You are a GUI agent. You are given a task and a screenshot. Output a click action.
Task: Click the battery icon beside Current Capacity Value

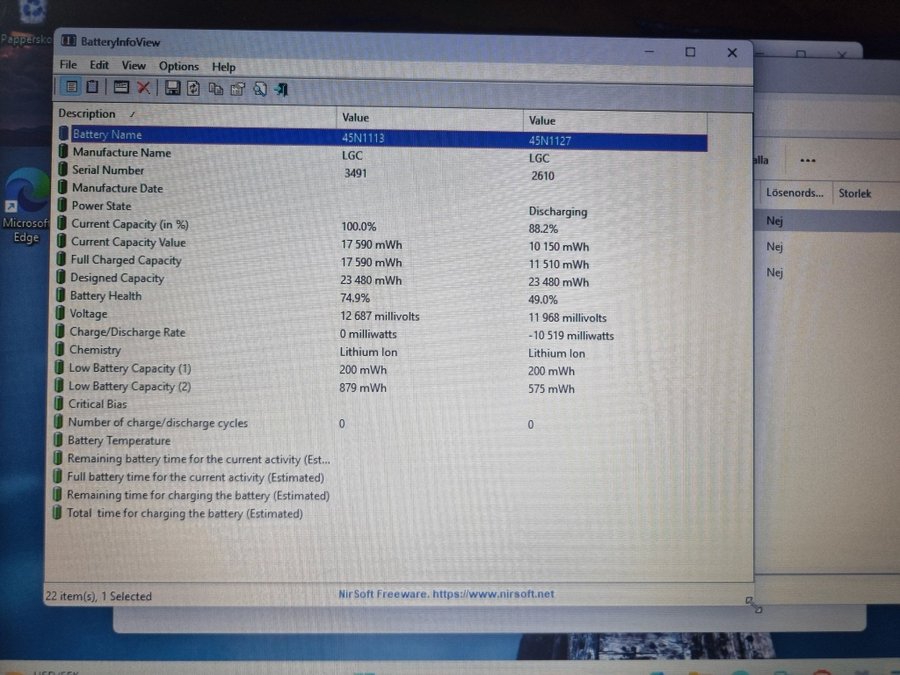tap(61, 241)
